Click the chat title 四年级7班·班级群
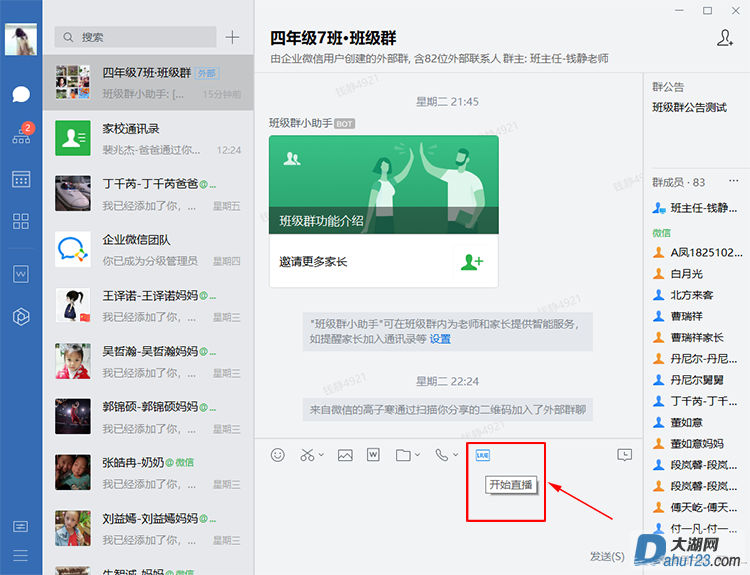 click(x=333, y=38)
